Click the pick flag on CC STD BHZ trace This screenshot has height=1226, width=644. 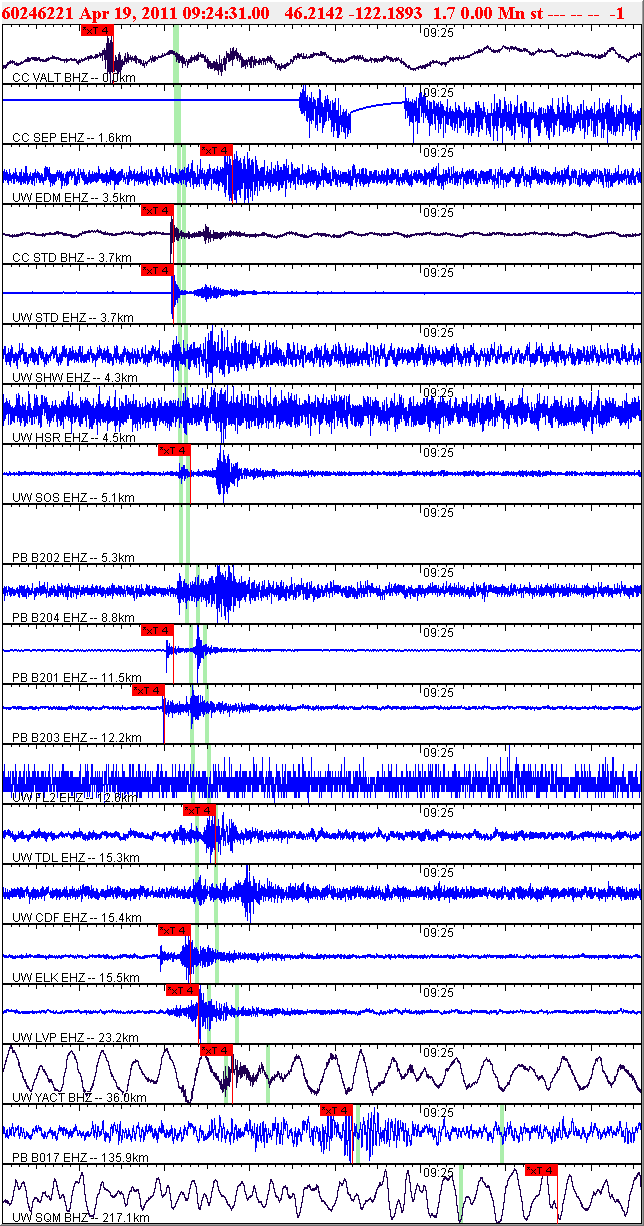(156, 210)
